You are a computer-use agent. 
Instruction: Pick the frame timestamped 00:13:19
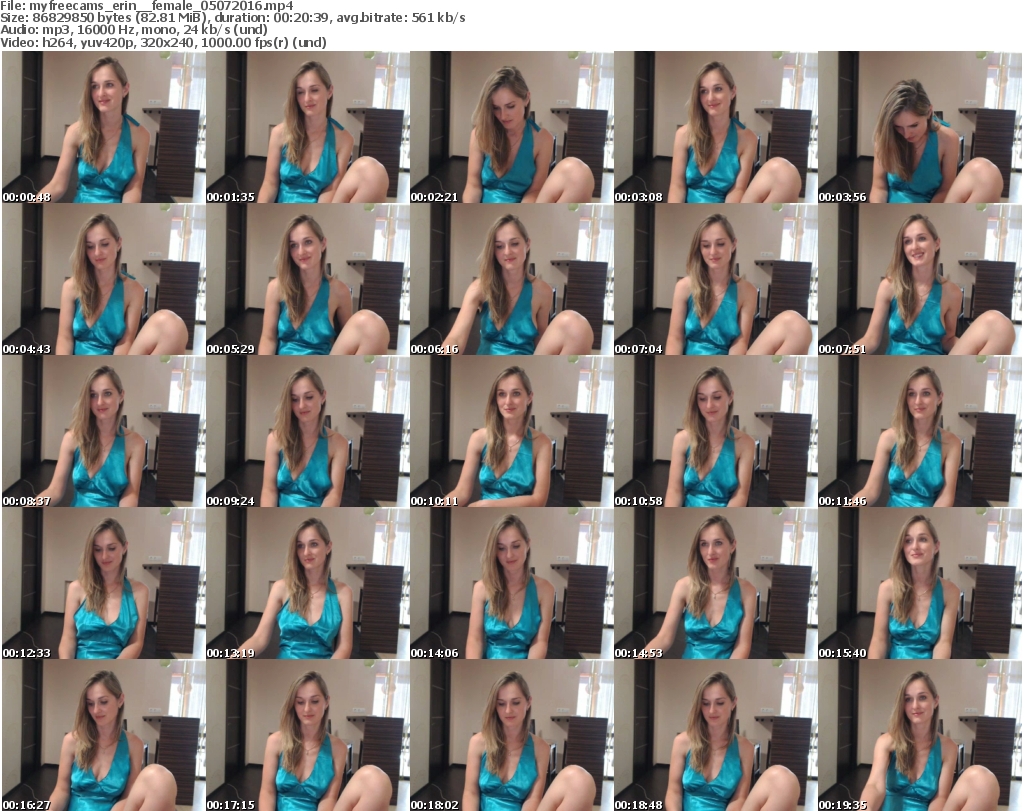(308, 583)
